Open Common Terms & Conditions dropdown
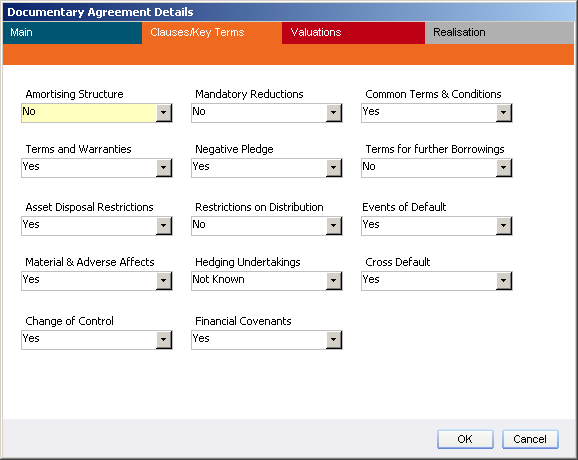578x460 pixels. (504, 112)
